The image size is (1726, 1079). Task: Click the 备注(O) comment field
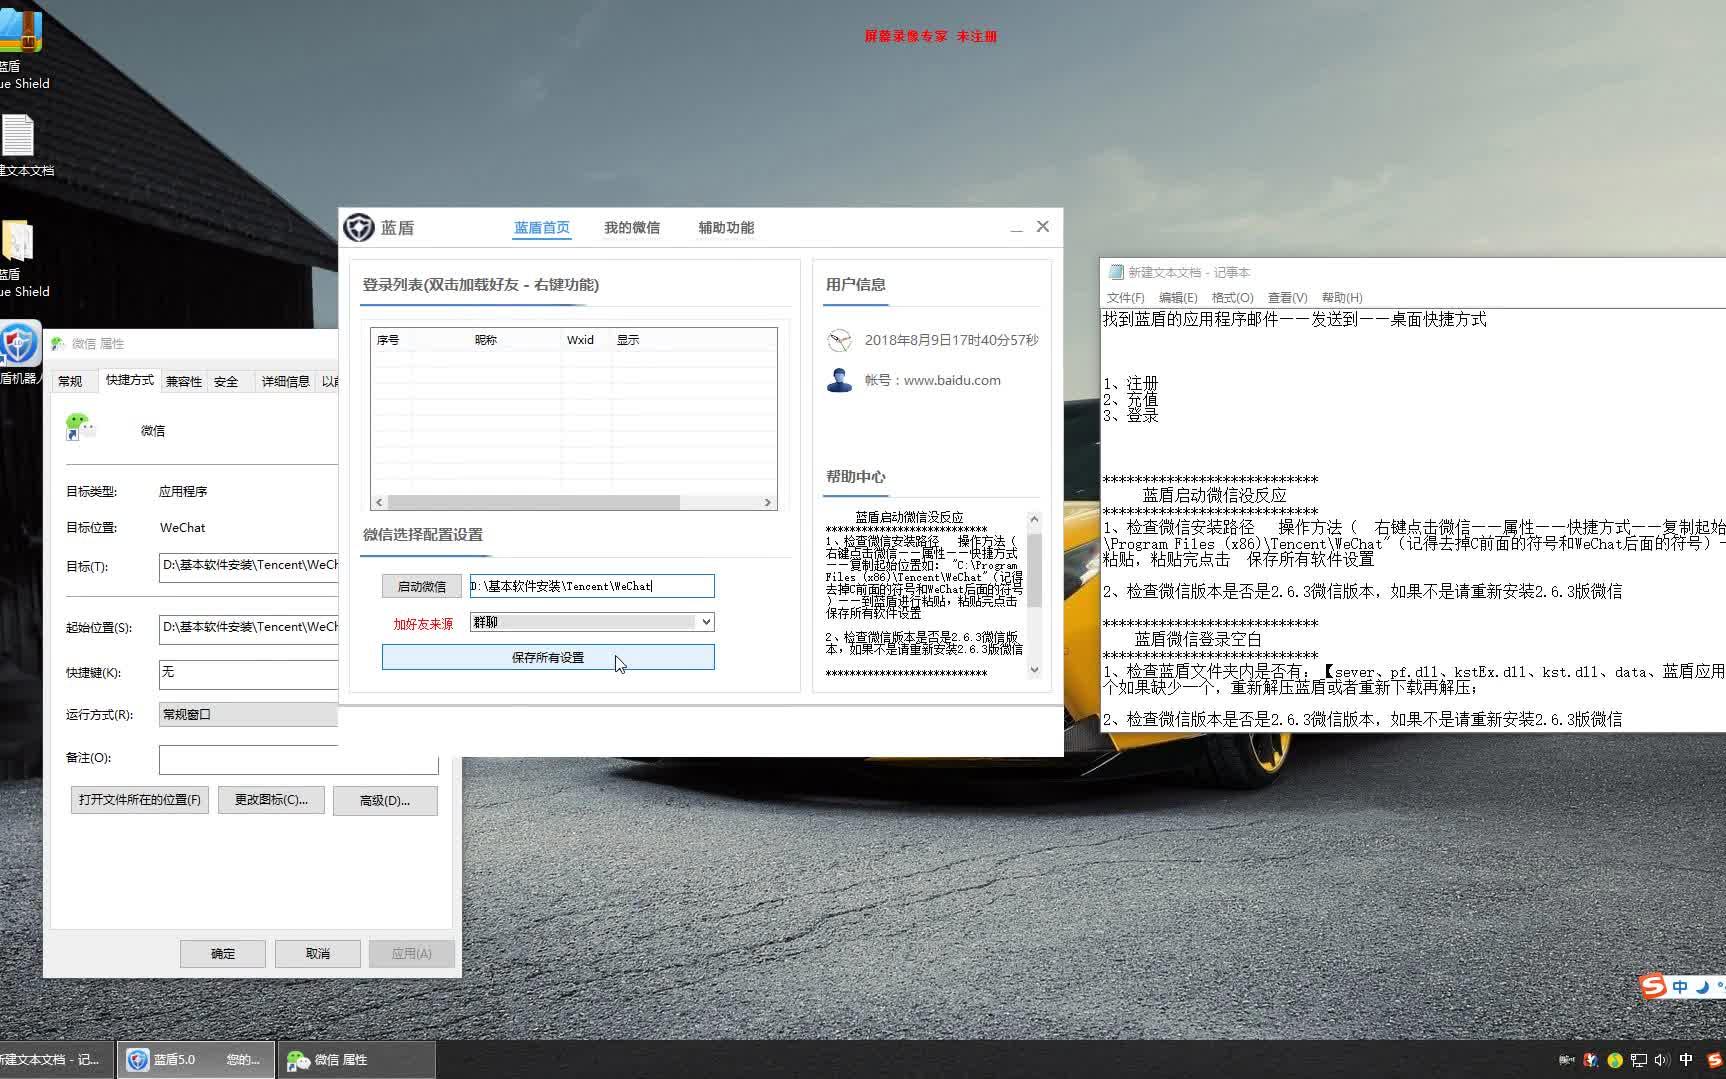pyautogui.click(x=298, y=759)
